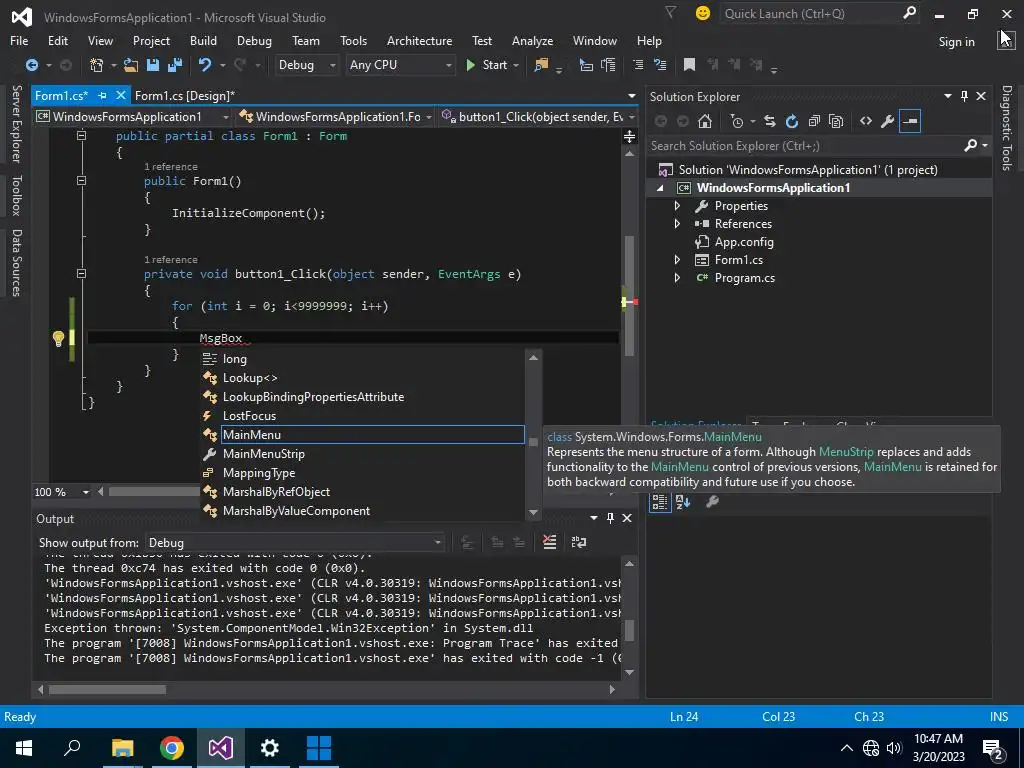Refresh Solution Explorer with blue circular arrow
1024x768 pixels.
(x=792, y=121)
